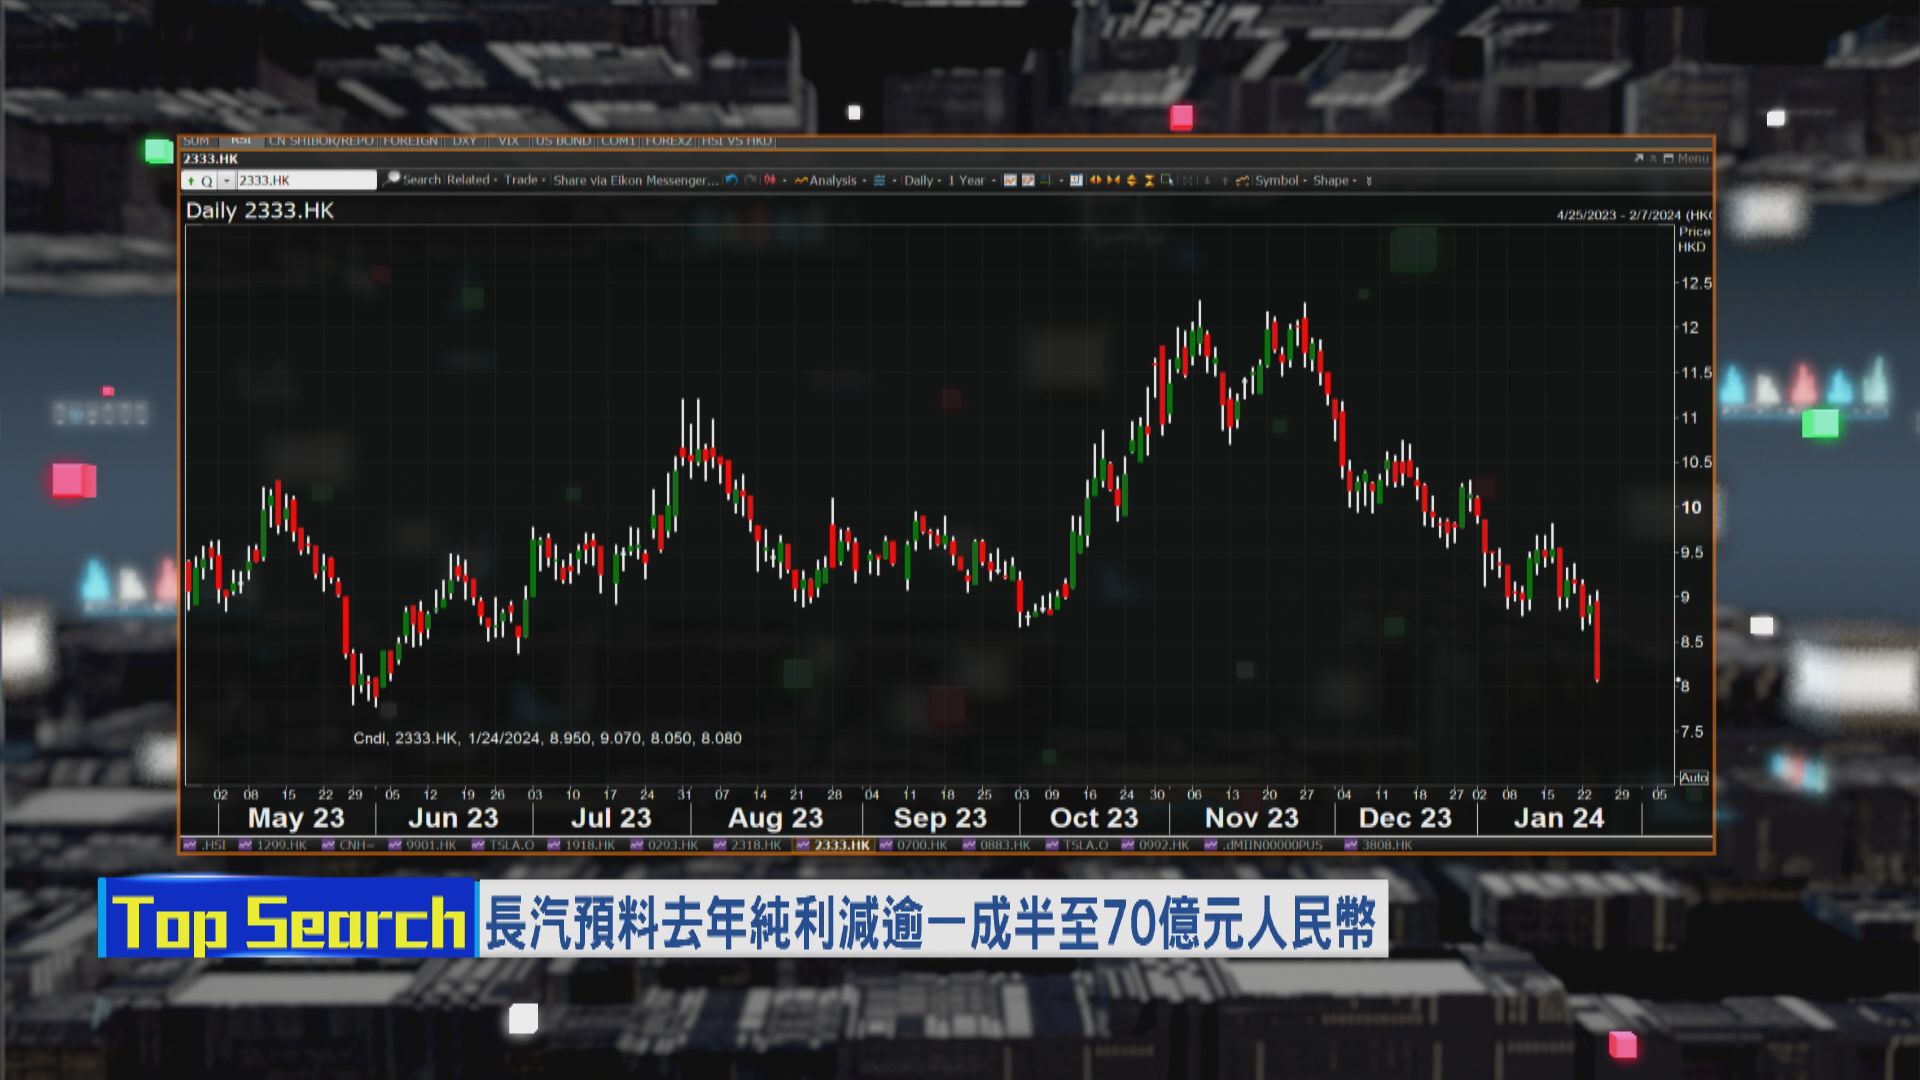The width and height of the screenshot is (1920, 1080).
Task: Select the 0883.HK bottom chart tab
Action: pos(996,845)
